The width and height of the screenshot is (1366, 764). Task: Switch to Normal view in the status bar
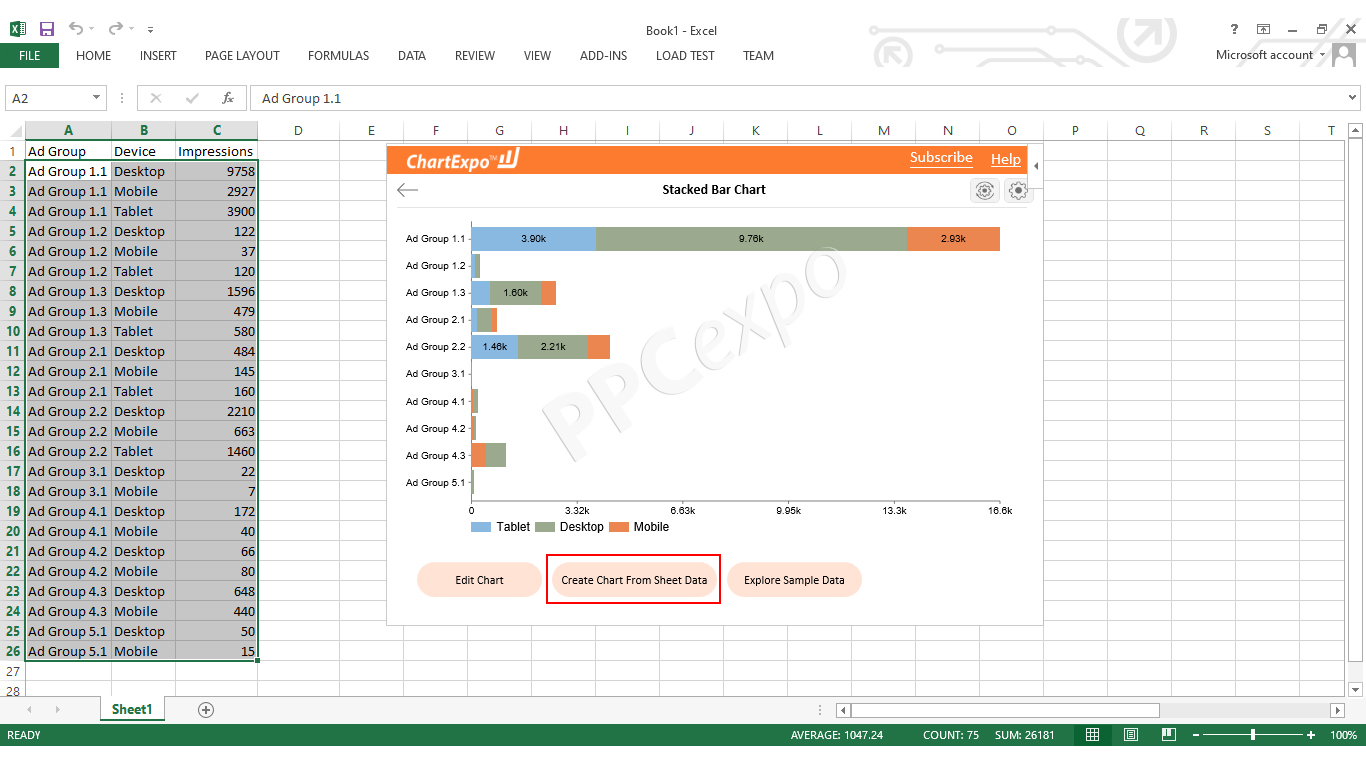point(1091,734)
